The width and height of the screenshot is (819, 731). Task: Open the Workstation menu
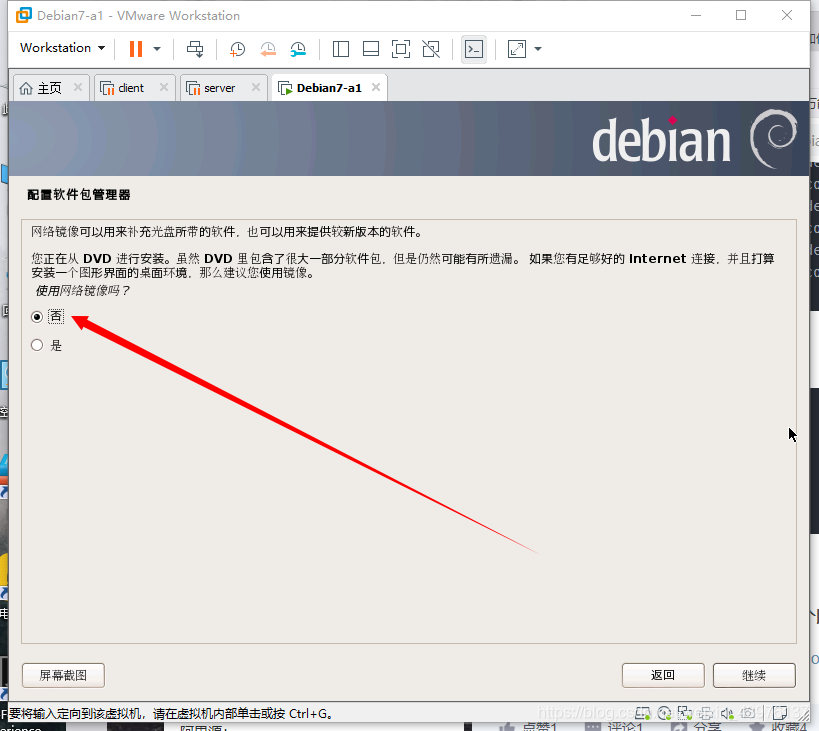(62, 48)
